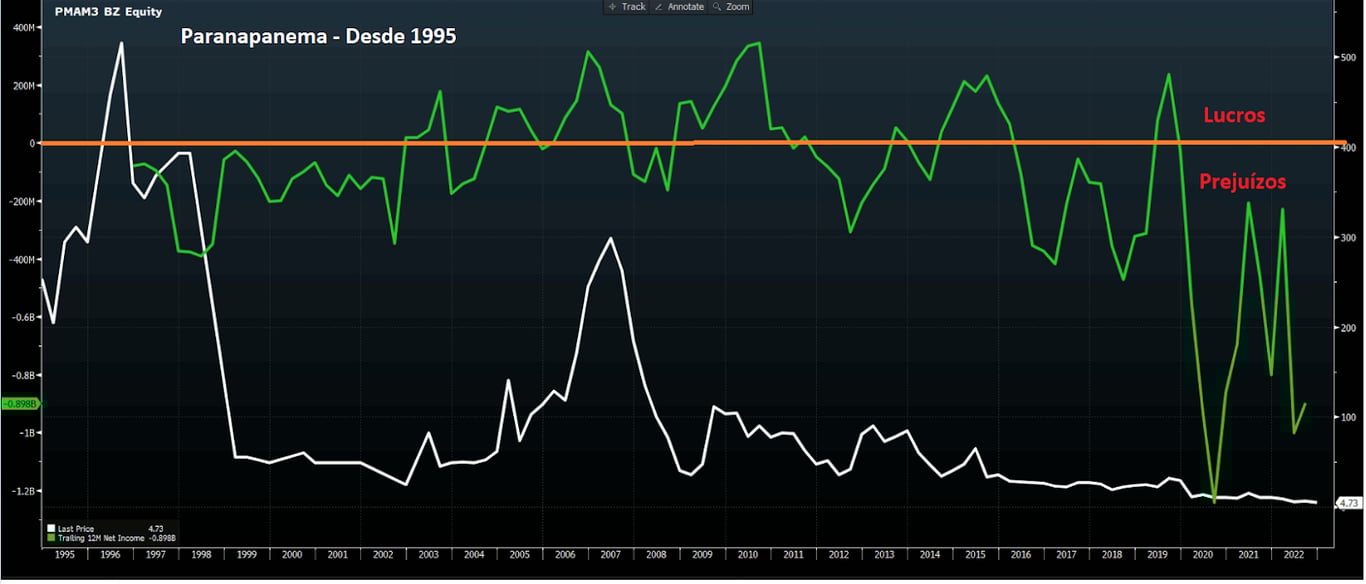Click the 500 label on the right price axis
This screenshot has width=1366, height=584.
tap(1347, 57)
